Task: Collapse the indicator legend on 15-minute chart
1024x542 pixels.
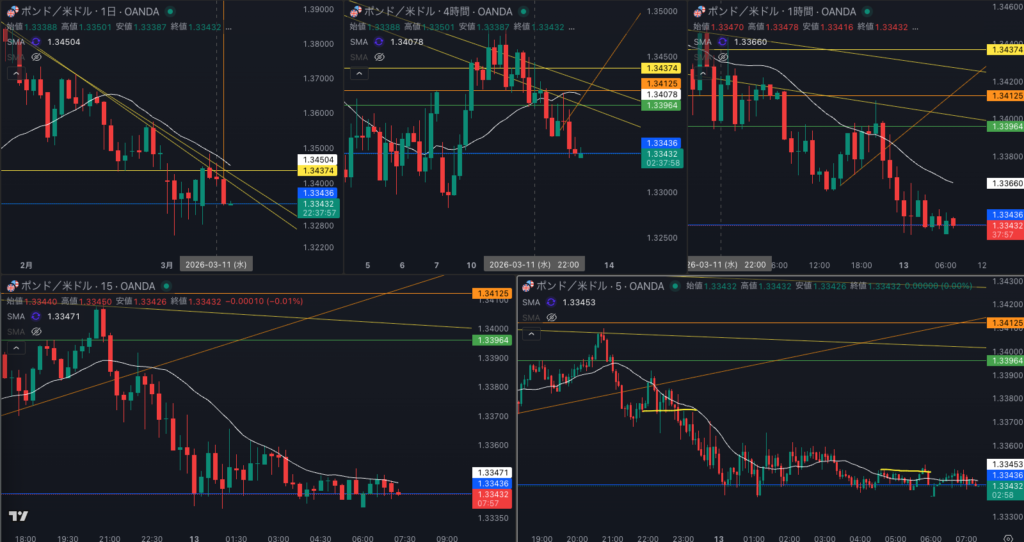Action: (x=17, y=348)
